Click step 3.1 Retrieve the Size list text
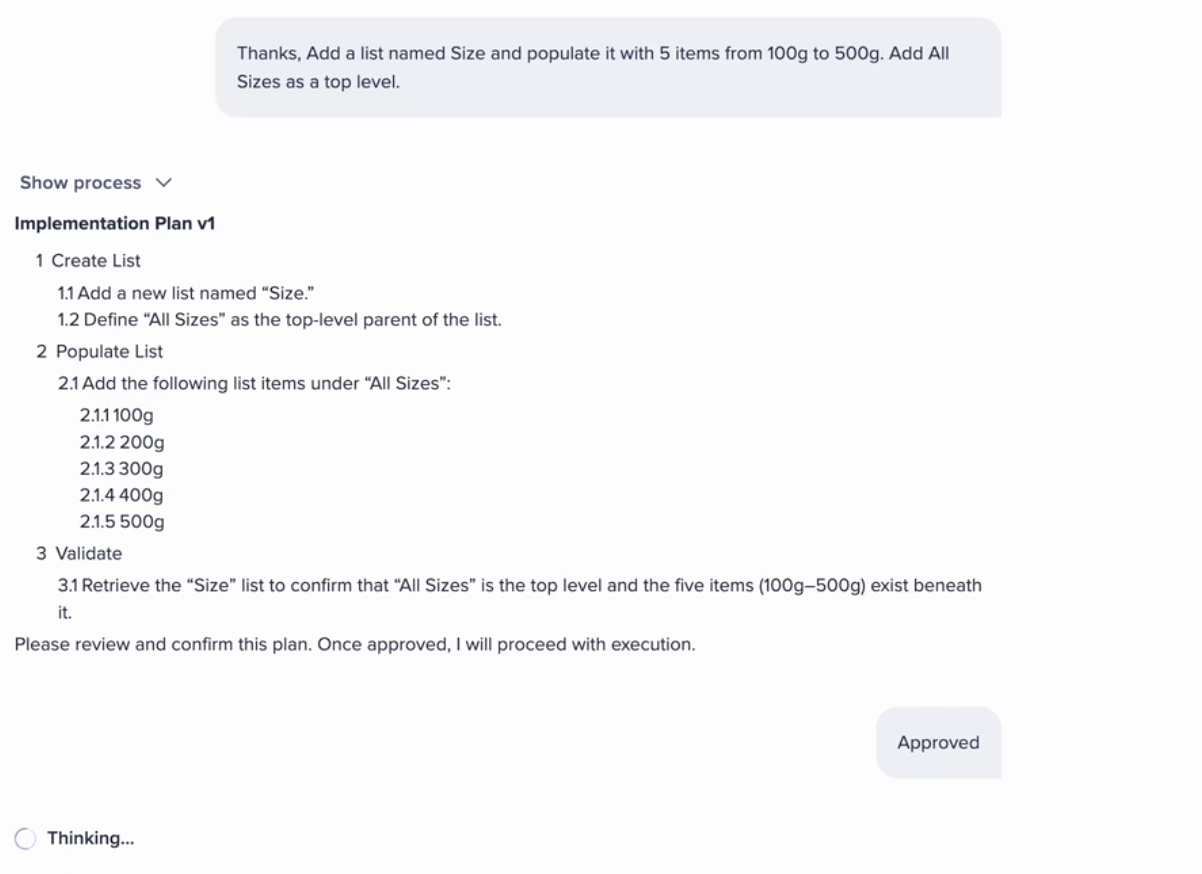Viewport: 1202px width, 874px height. tap(519, 586)
